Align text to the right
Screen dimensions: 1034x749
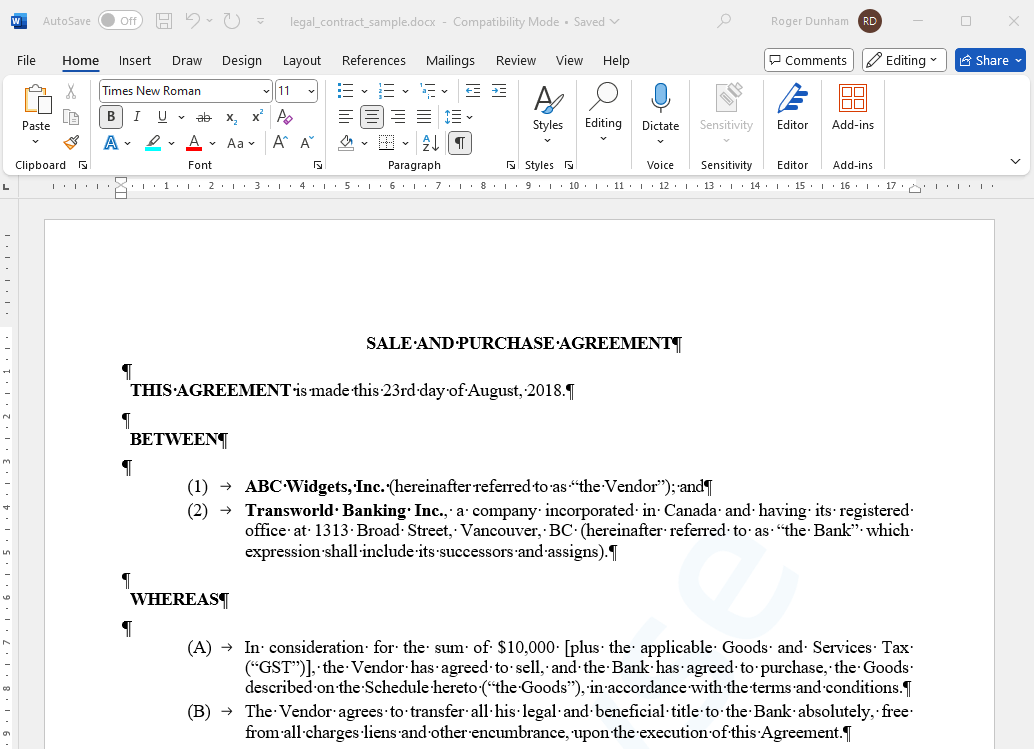[x=398, y=117]
